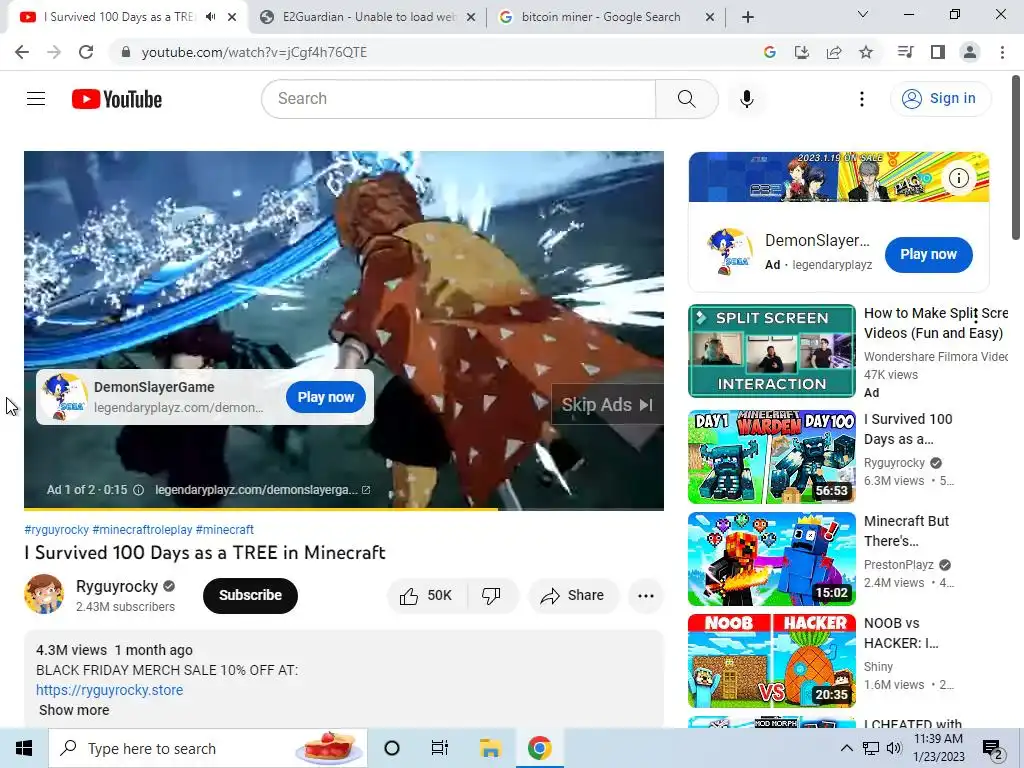The width and height of the screenshot is (1024, 768).
Task: Select the I Survived 100 Days tab
Action: coord(118,17)
